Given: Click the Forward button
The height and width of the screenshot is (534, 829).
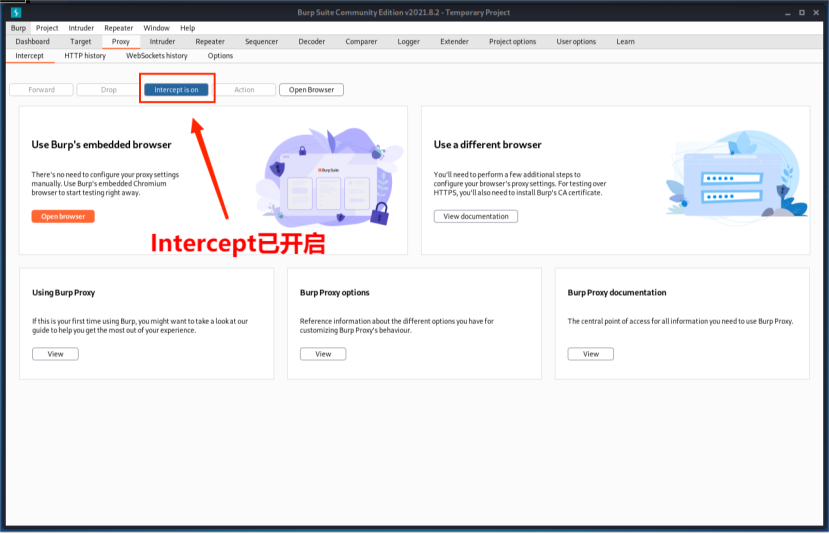Looking at the screenshot, I should 41,90.
